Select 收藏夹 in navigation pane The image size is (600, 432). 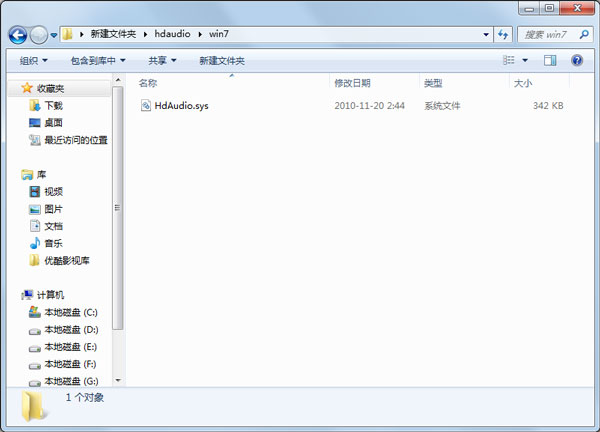pyautogui.click(x=50, y=89)
